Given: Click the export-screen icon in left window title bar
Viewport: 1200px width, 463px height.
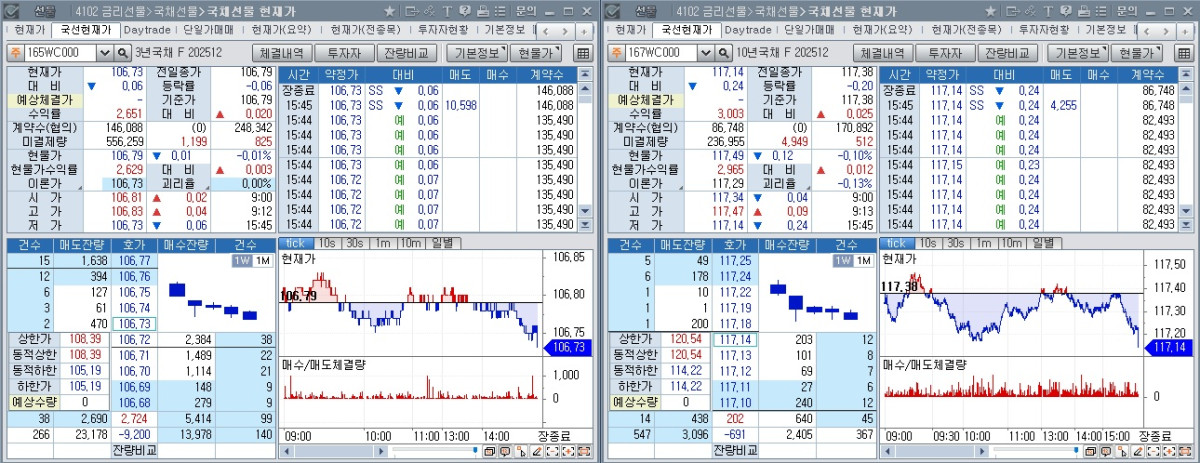Looking at the screenshot, I should point(412,10).
